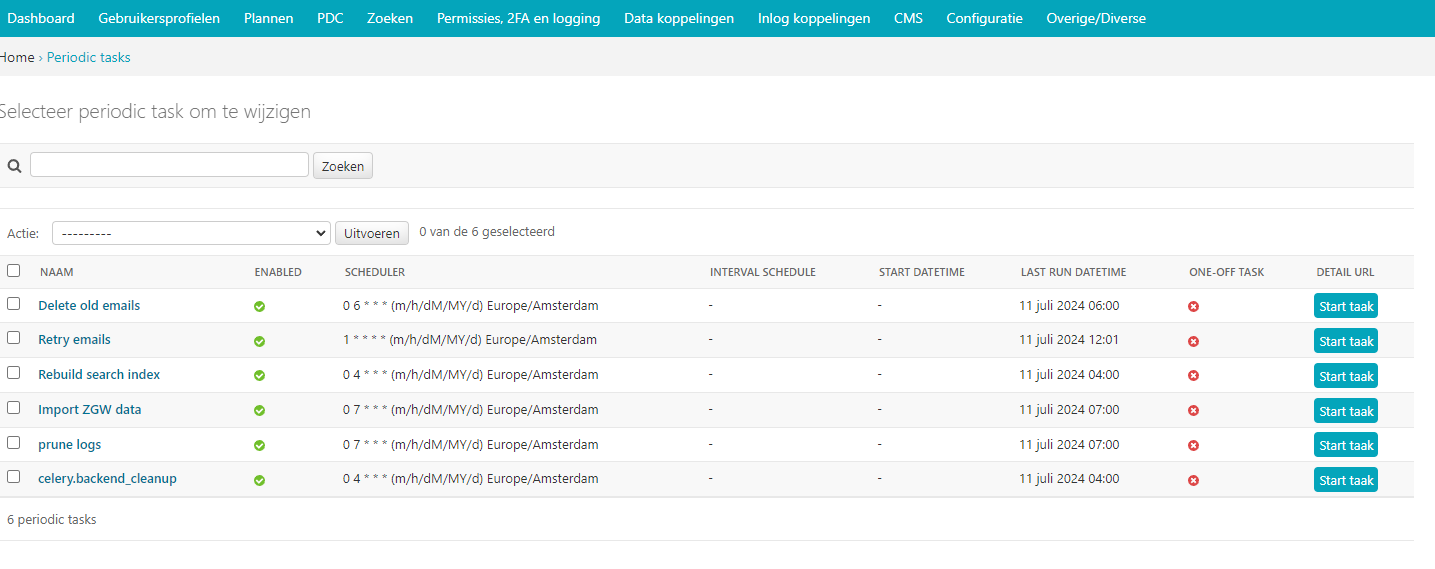The height and width of the screenshot is (569, 1435).
Task: Open the Configuratie menu
Action: coord(984,18)
